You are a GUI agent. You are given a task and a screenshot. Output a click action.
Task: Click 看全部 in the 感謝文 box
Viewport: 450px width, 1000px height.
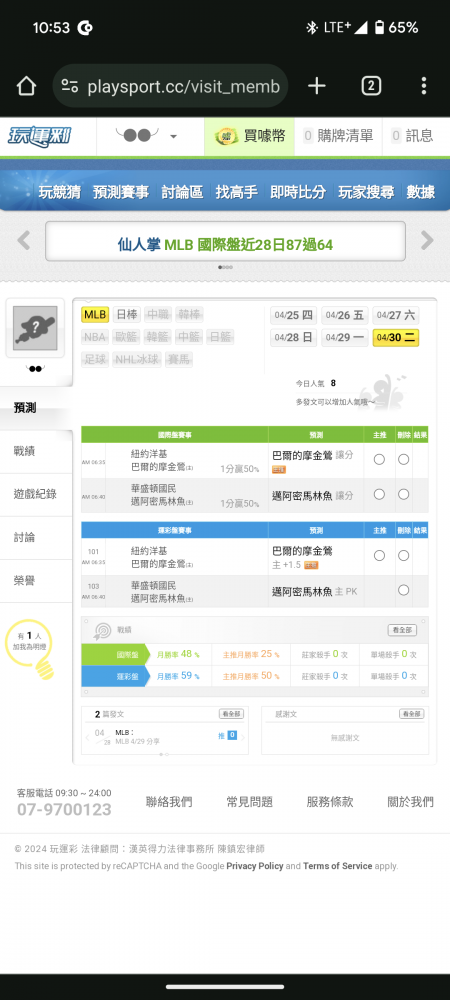coord(412,714)
